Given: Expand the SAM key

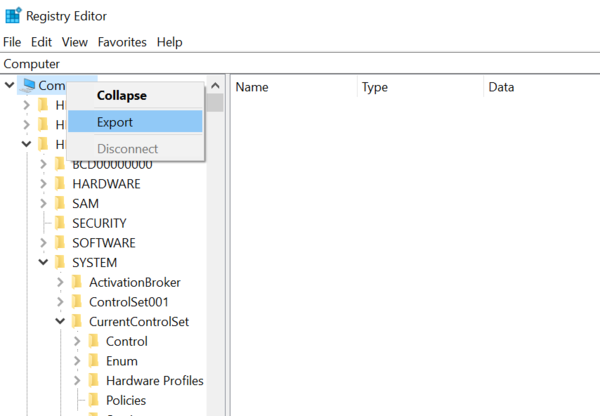Looking at the screenshot, I should coord(43,203).
